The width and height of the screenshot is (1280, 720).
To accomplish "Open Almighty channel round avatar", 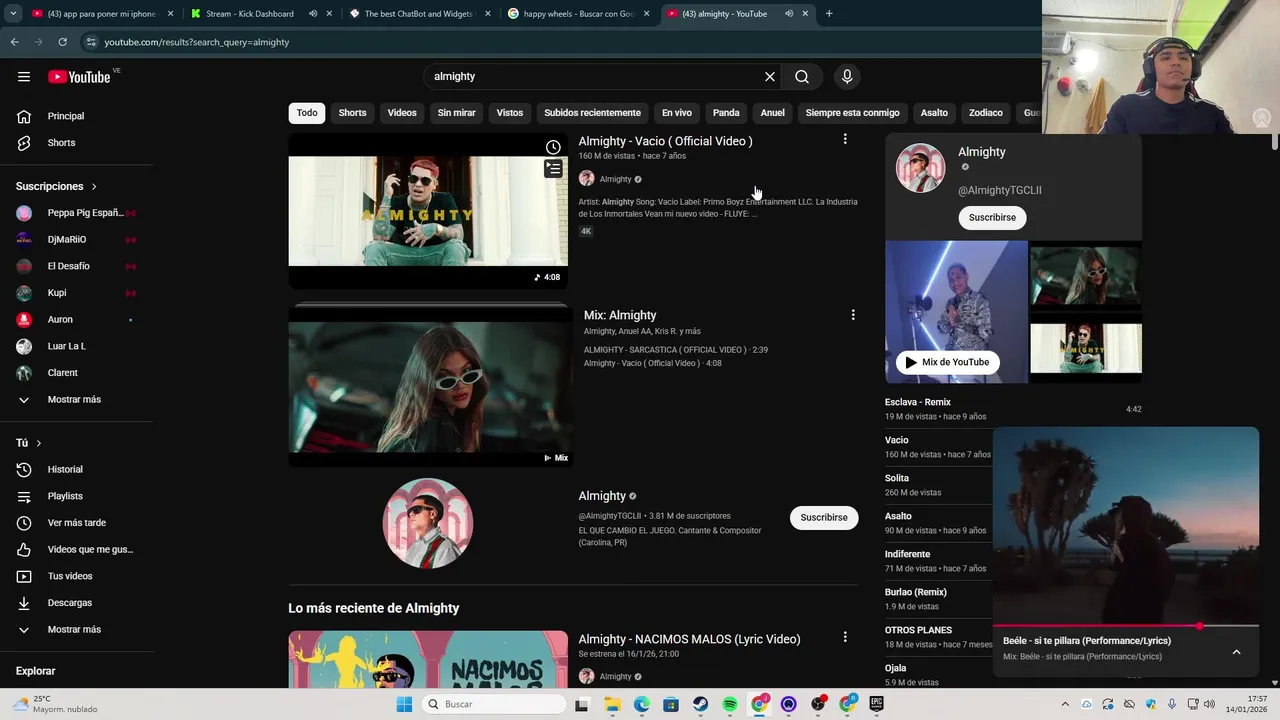I will 428,523.
